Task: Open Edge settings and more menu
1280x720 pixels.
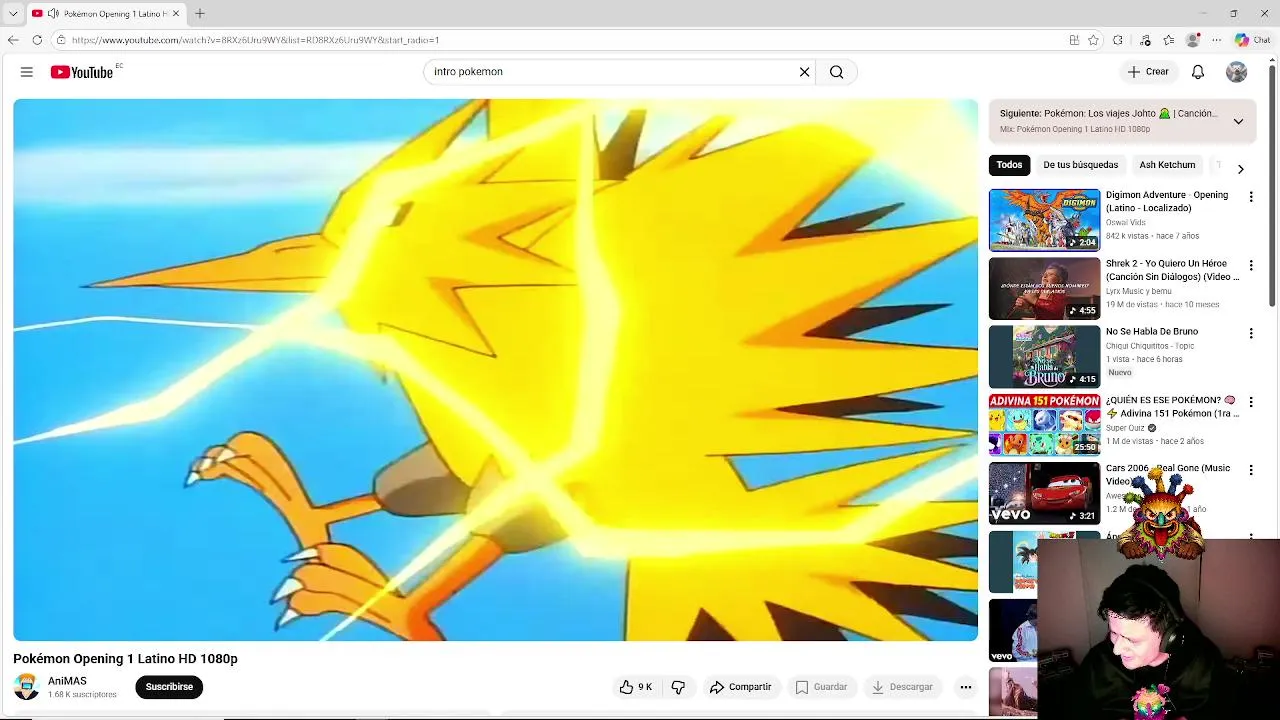Action: point(1216,40)
